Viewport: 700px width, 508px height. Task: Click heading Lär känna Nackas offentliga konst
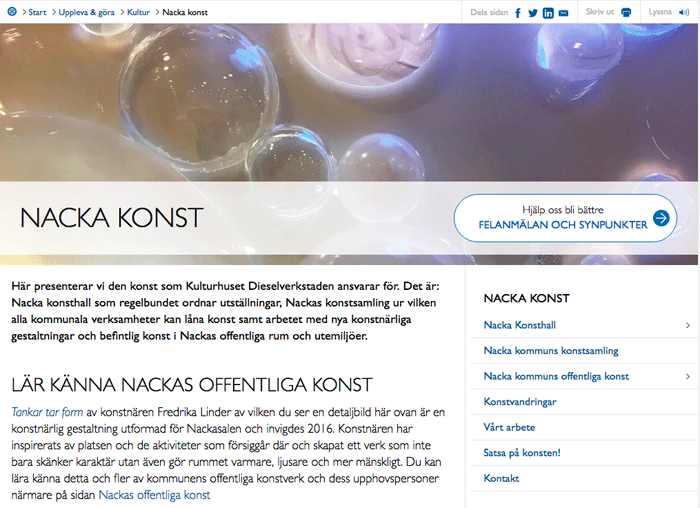tap(192, 385)
